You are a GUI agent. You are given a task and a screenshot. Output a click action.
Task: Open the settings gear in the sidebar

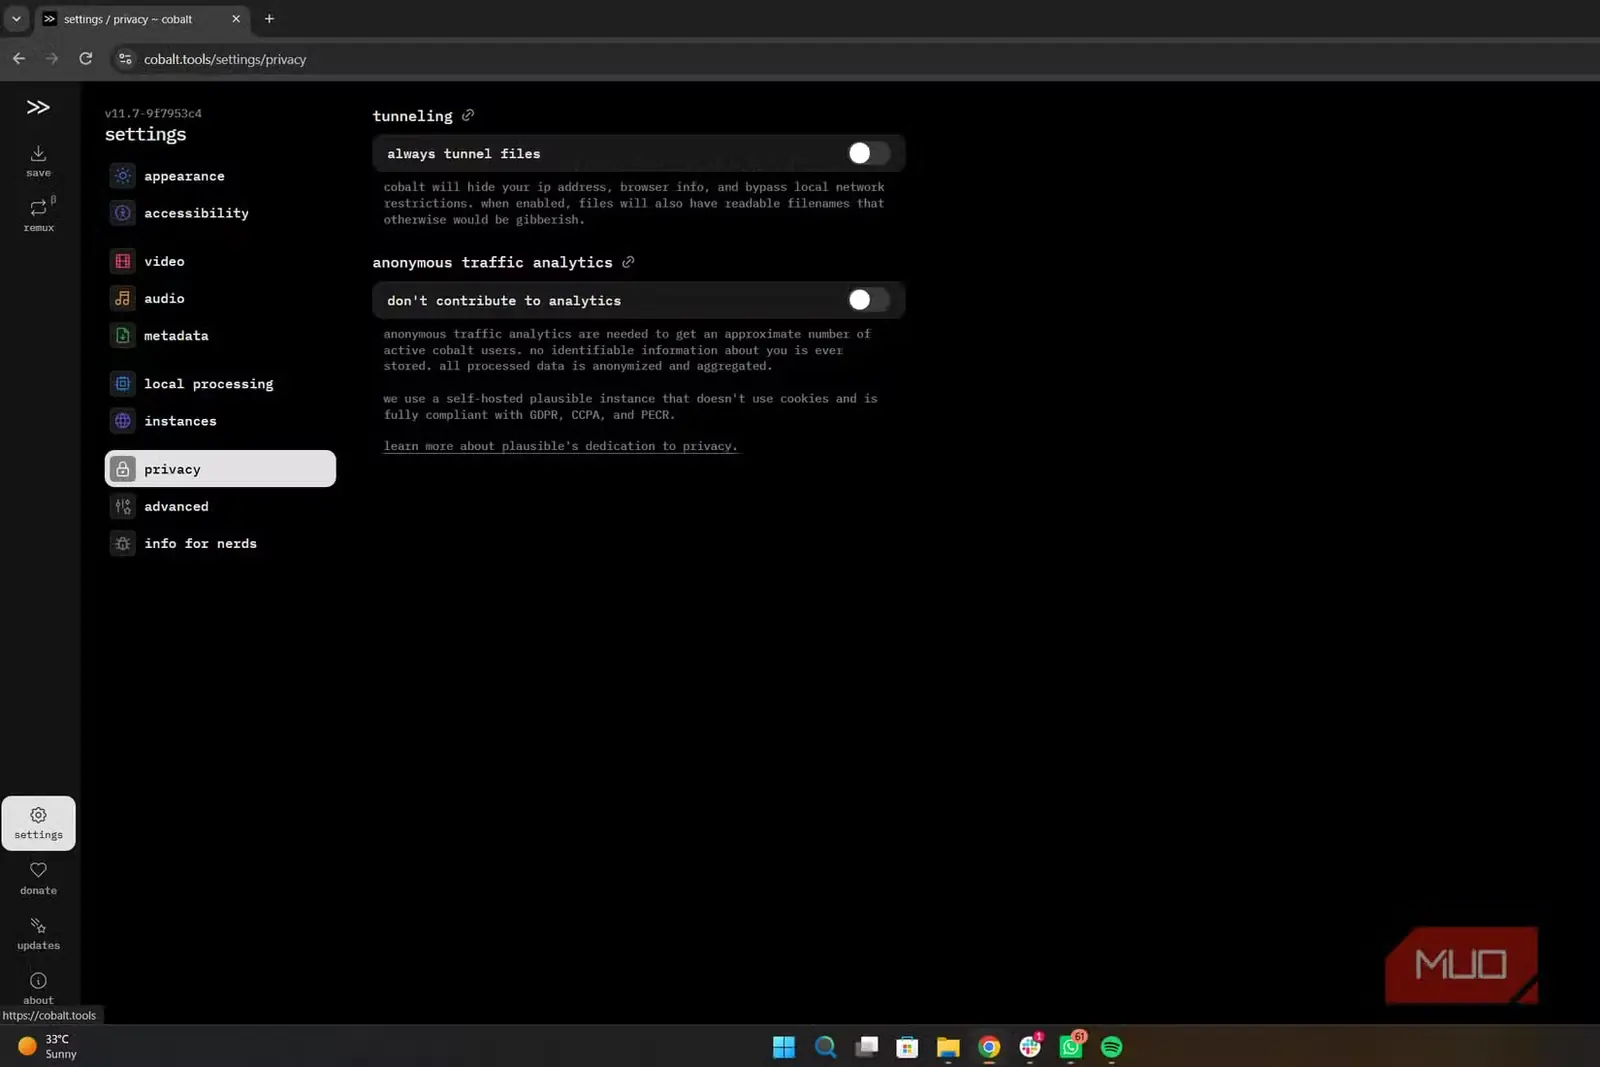(x=38, y=823)
